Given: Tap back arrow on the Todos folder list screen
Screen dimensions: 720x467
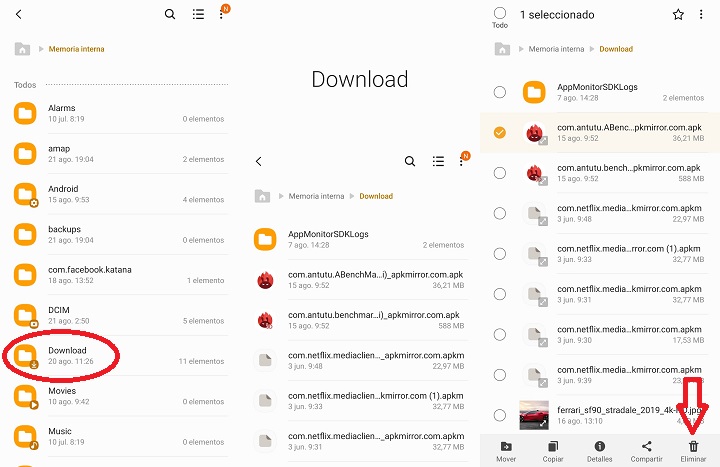Looking at the screenshot, I should 19,14.
